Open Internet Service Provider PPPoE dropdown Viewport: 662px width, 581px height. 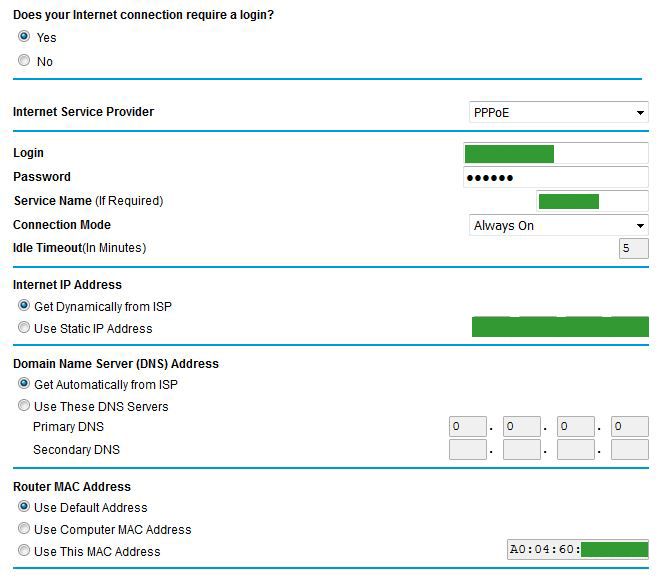tap(558, 113)
